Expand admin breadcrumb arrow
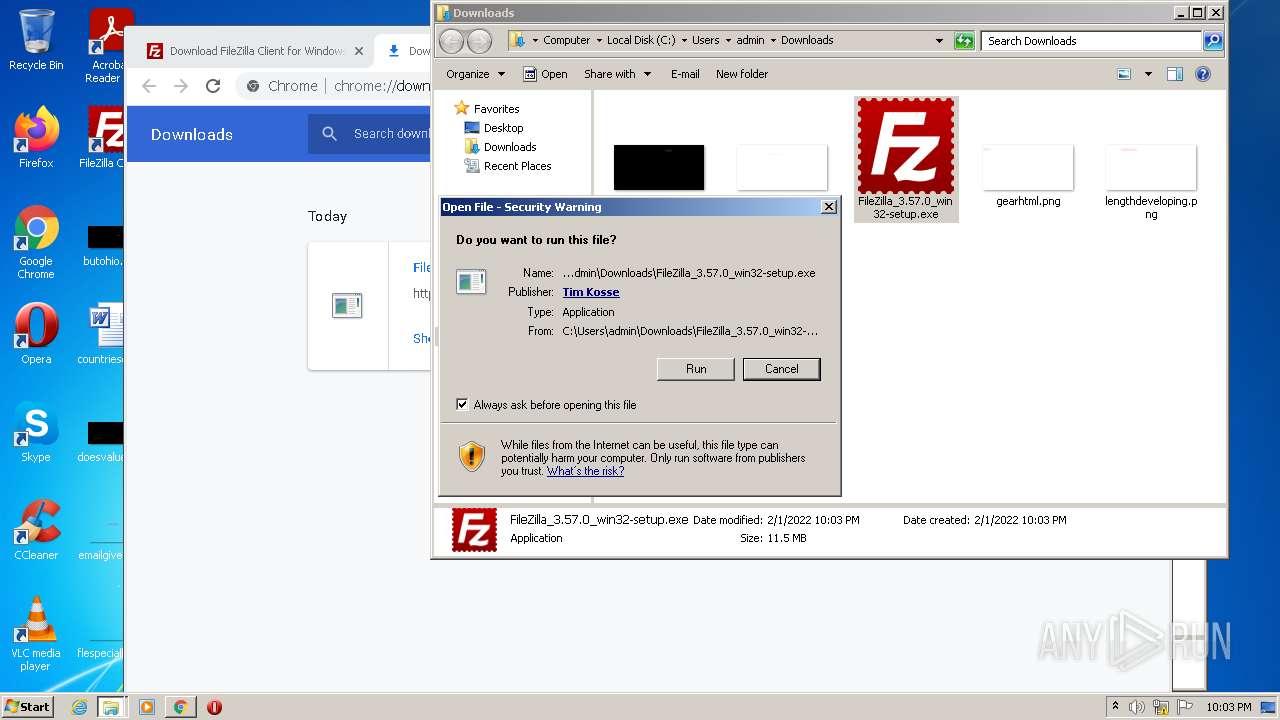Viewport: 1280px width, 720px height. click(x=773, y=41)
